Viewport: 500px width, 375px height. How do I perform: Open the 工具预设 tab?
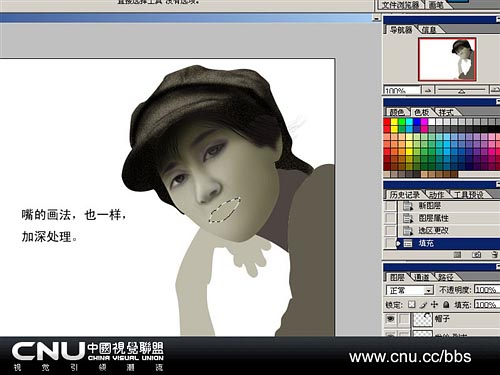point(468,195)
